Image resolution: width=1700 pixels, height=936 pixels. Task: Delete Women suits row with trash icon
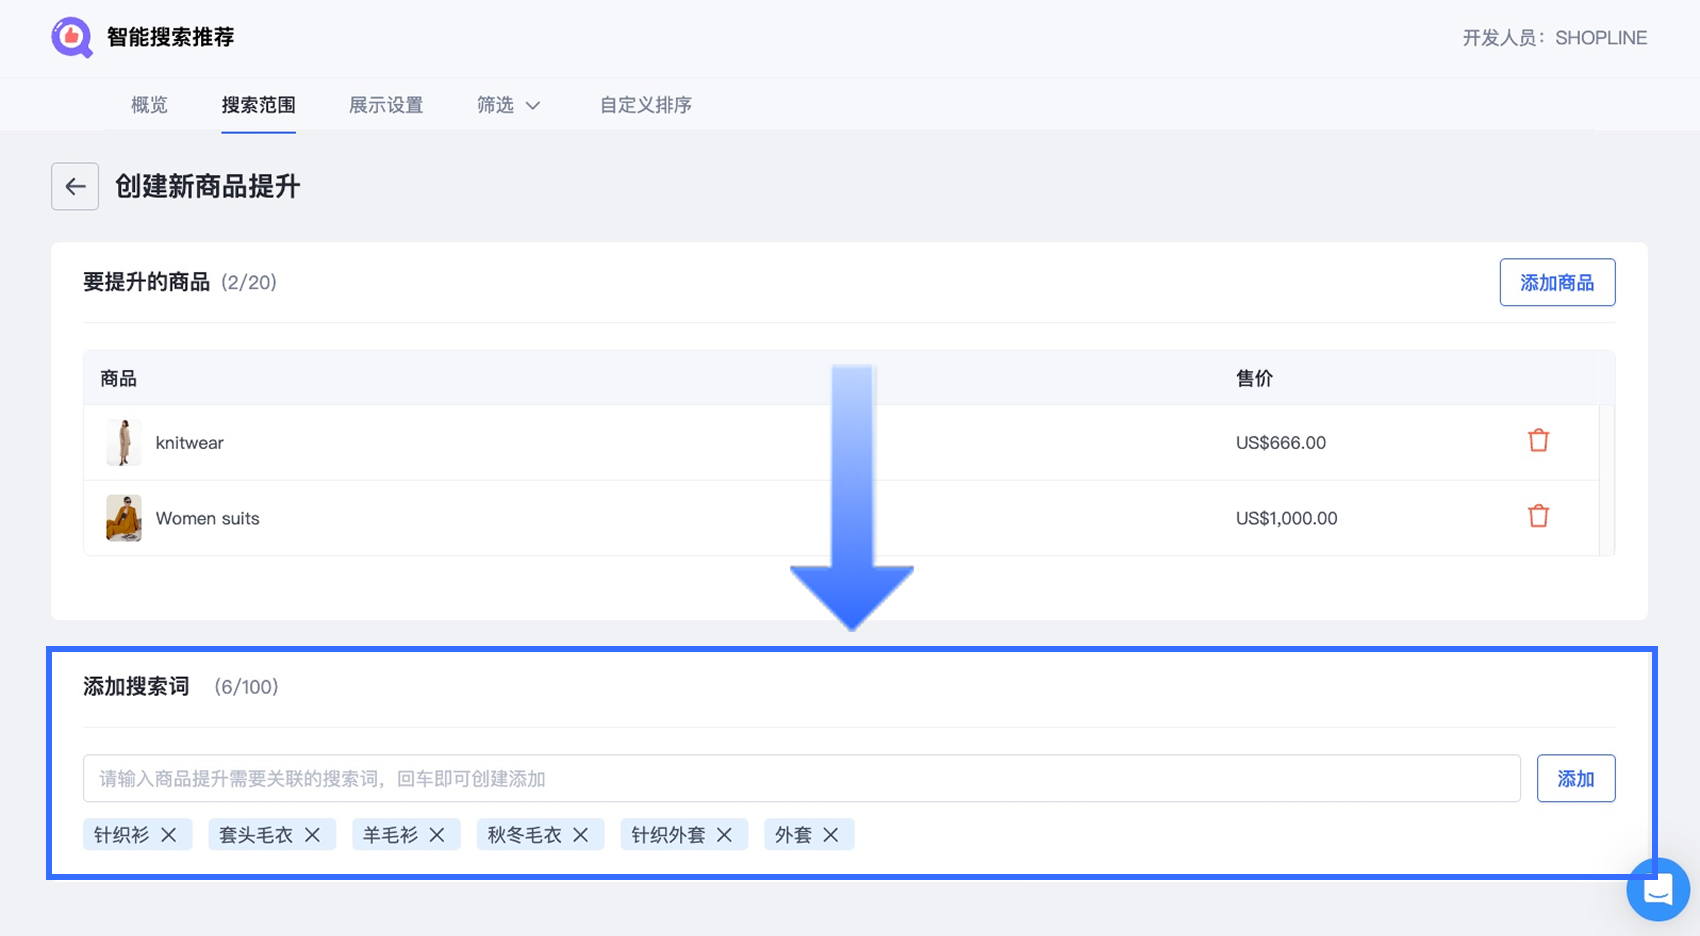[1538, 516]
